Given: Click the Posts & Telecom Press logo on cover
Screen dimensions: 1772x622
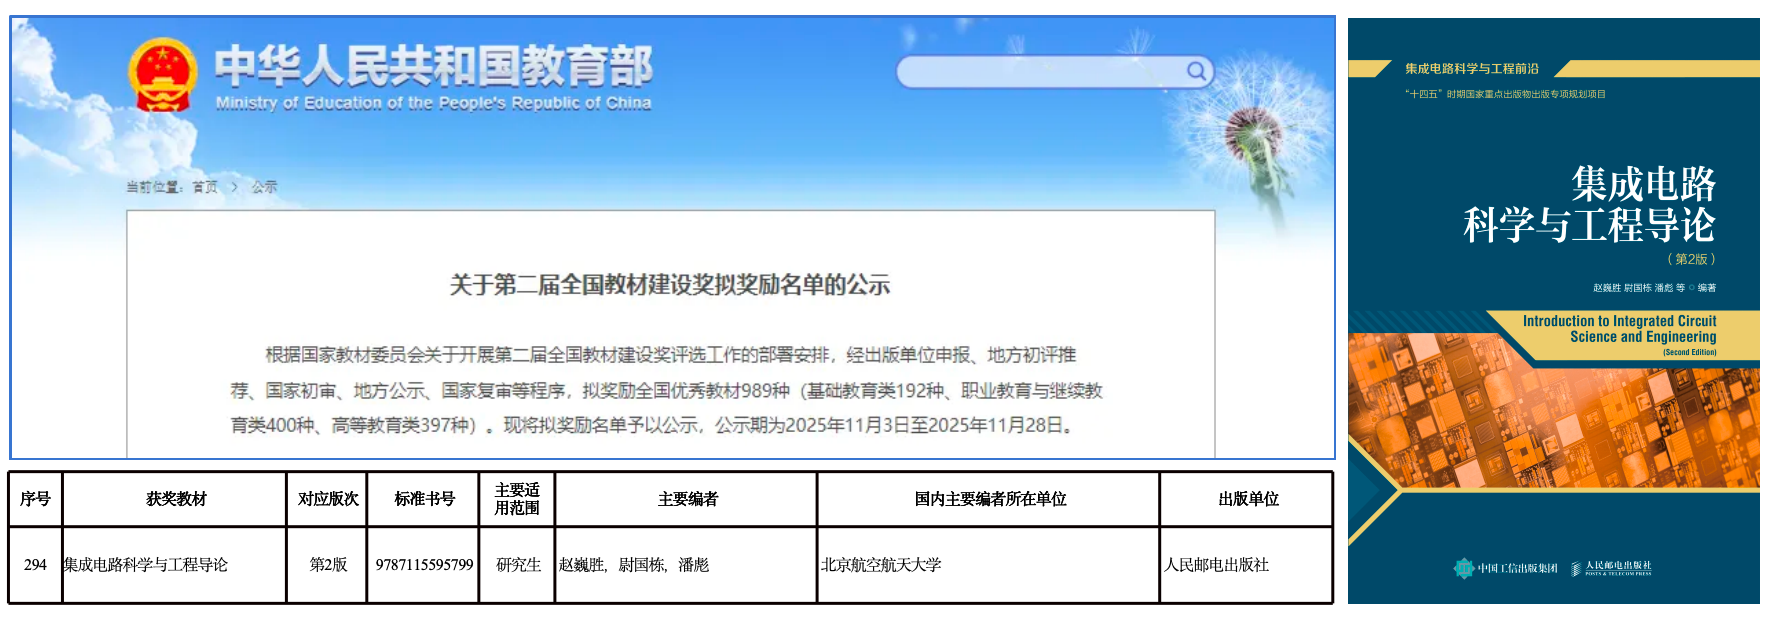Looking at the screenshot, I should coord(1611,568).
